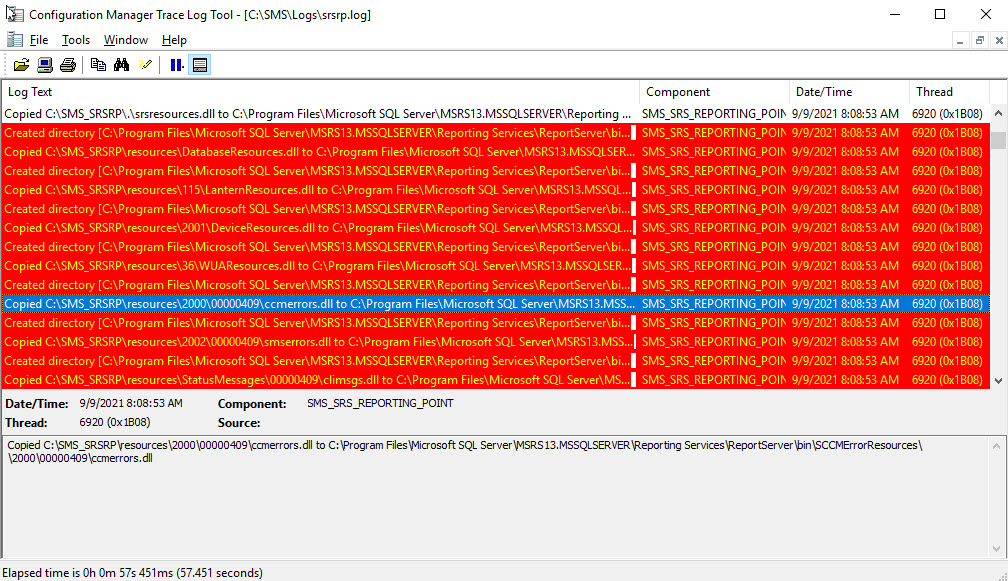
Task: Click the Component column header
Action: click(714, 92)
